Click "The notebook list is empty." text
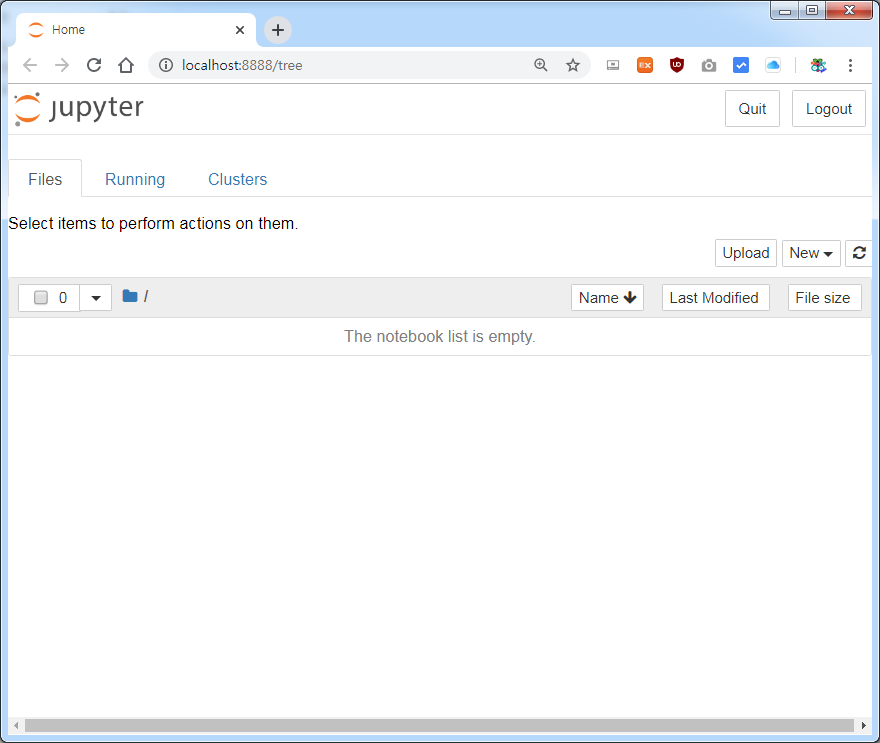 click(x=439, y=336)
